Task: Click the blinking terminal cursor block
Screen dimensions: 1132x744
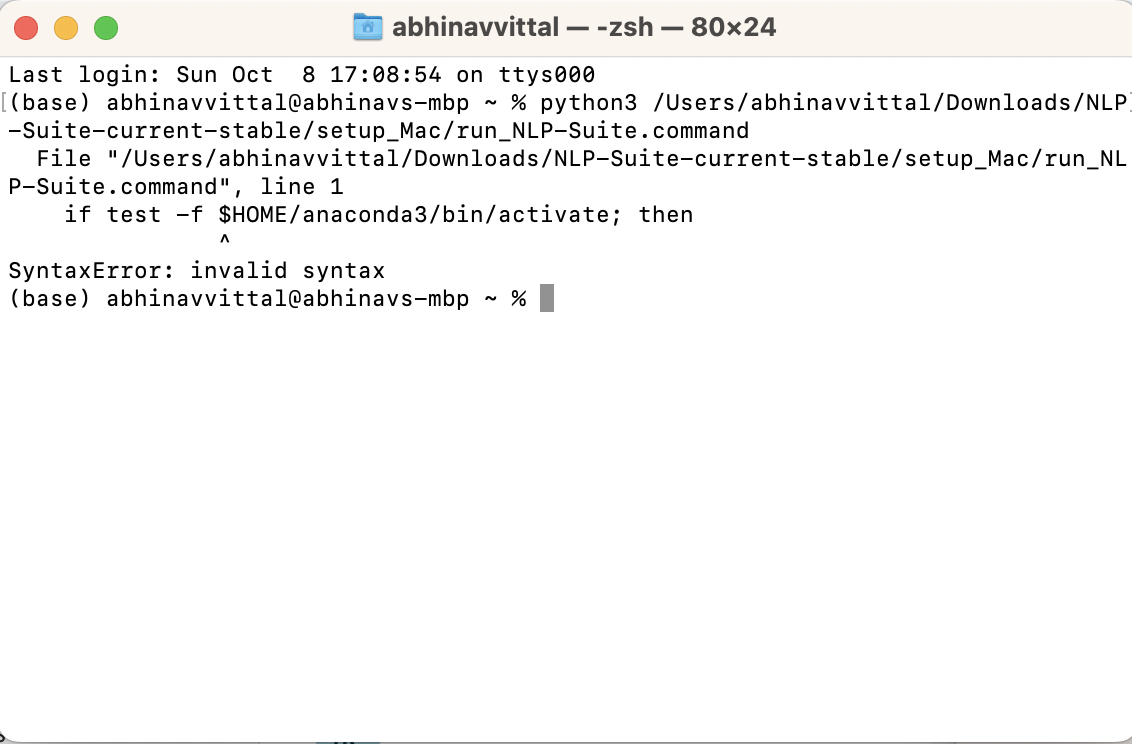Action: tap(546, 297)
